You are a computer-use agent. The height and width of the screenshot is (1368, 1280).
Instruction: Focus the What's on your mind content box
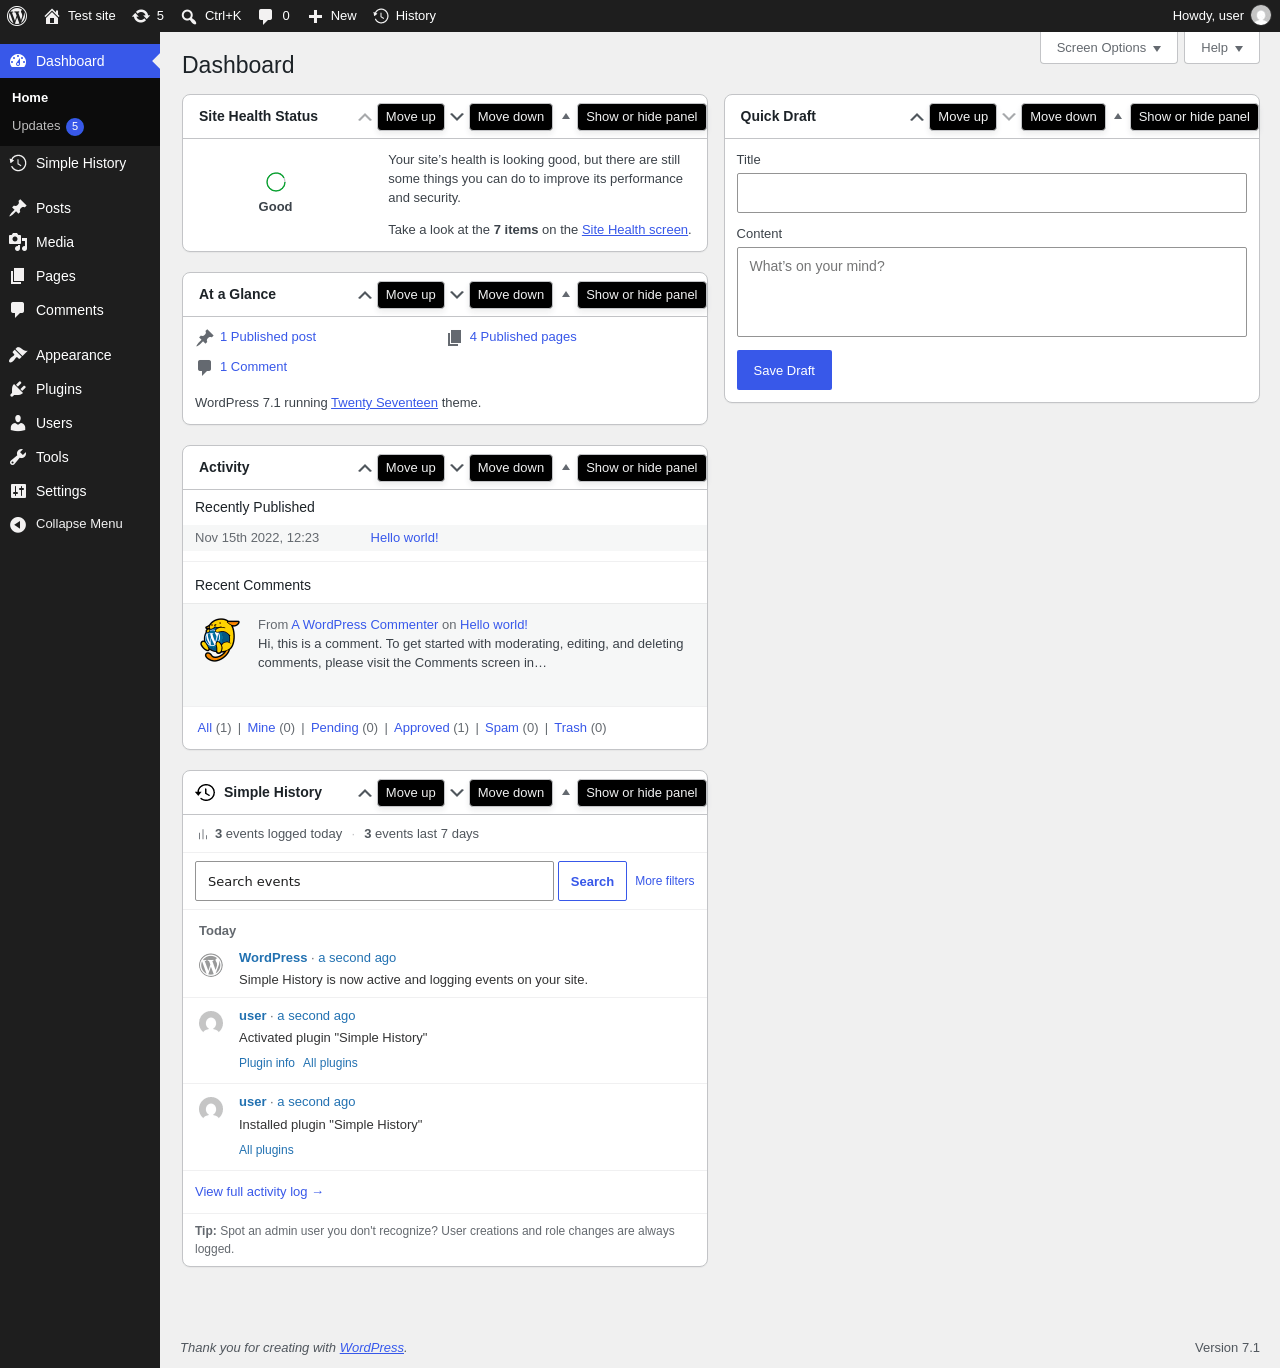(992, 292)
